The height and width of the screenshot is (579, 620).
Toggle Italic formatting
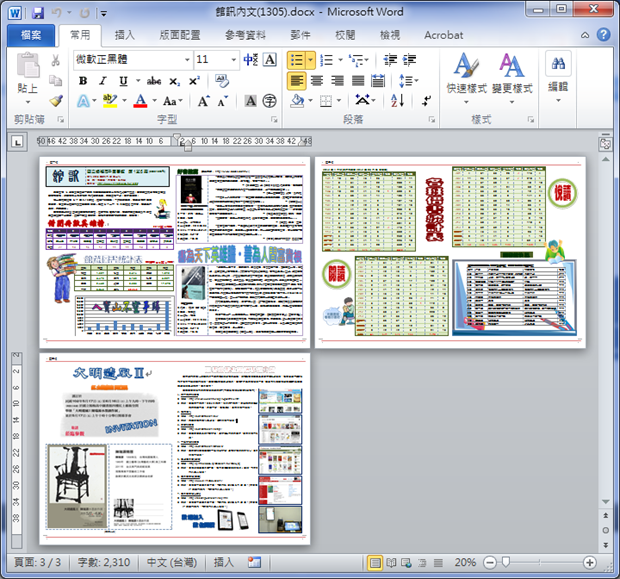click(x=103, y=81)
